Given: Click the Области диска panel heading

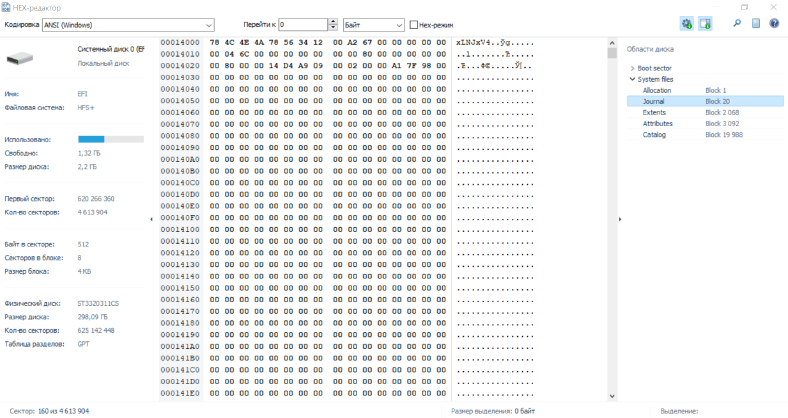Looking at the screenshot, I should [650, 49].
